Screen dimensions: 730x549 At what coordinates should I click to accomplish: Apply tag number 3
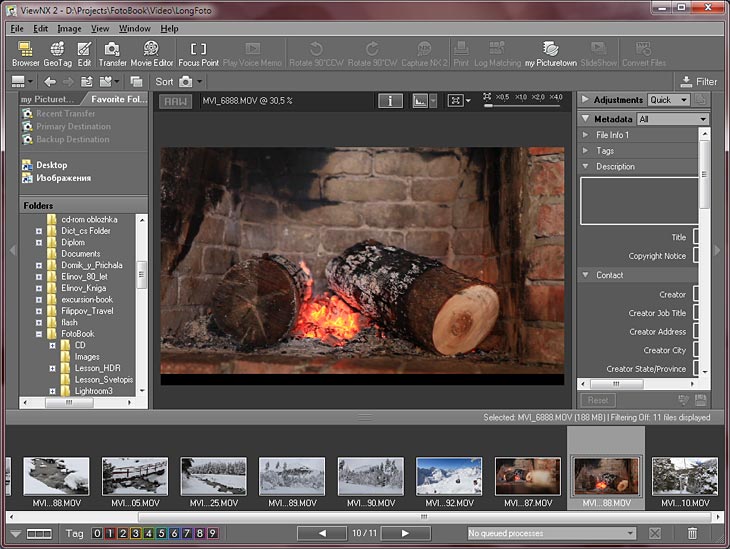(x=135, y=533)
